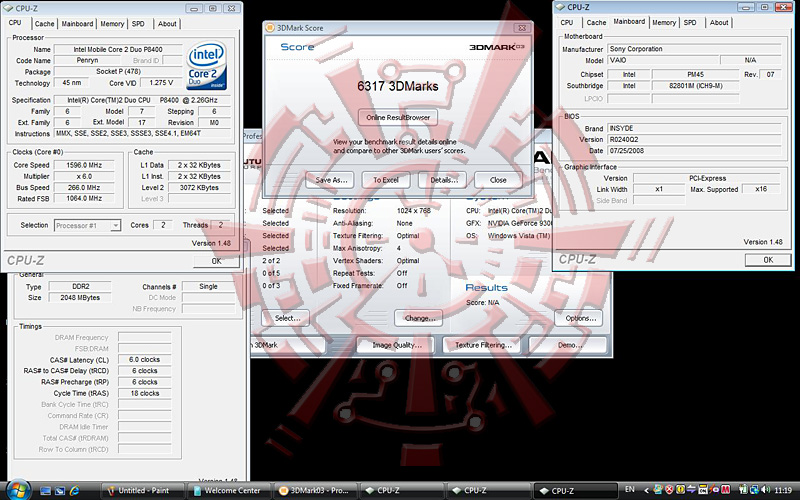The height and width of the screenshot is (500, 800).
Task: Select About tab in Sony mainboard CPU-Z window
Action: click(719, 22)
